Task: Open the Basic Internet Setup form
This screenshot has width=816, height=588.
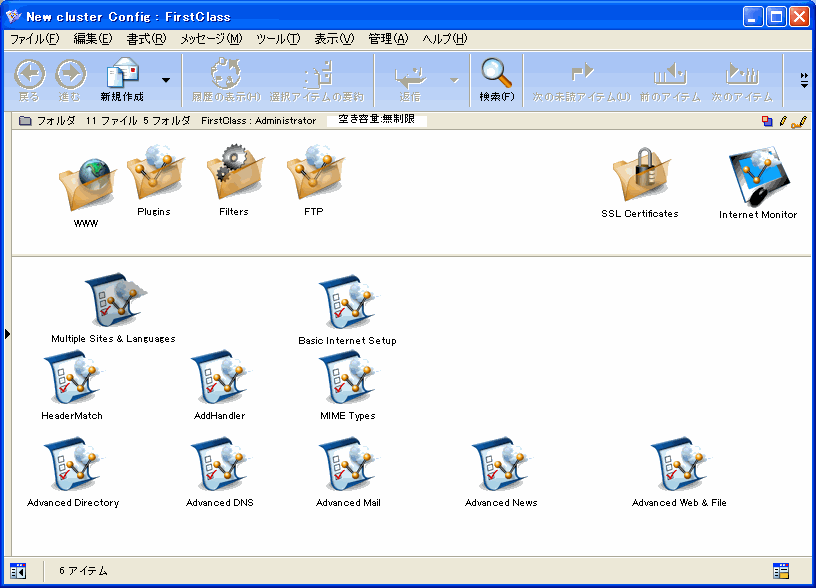Action: coord(347,304)
